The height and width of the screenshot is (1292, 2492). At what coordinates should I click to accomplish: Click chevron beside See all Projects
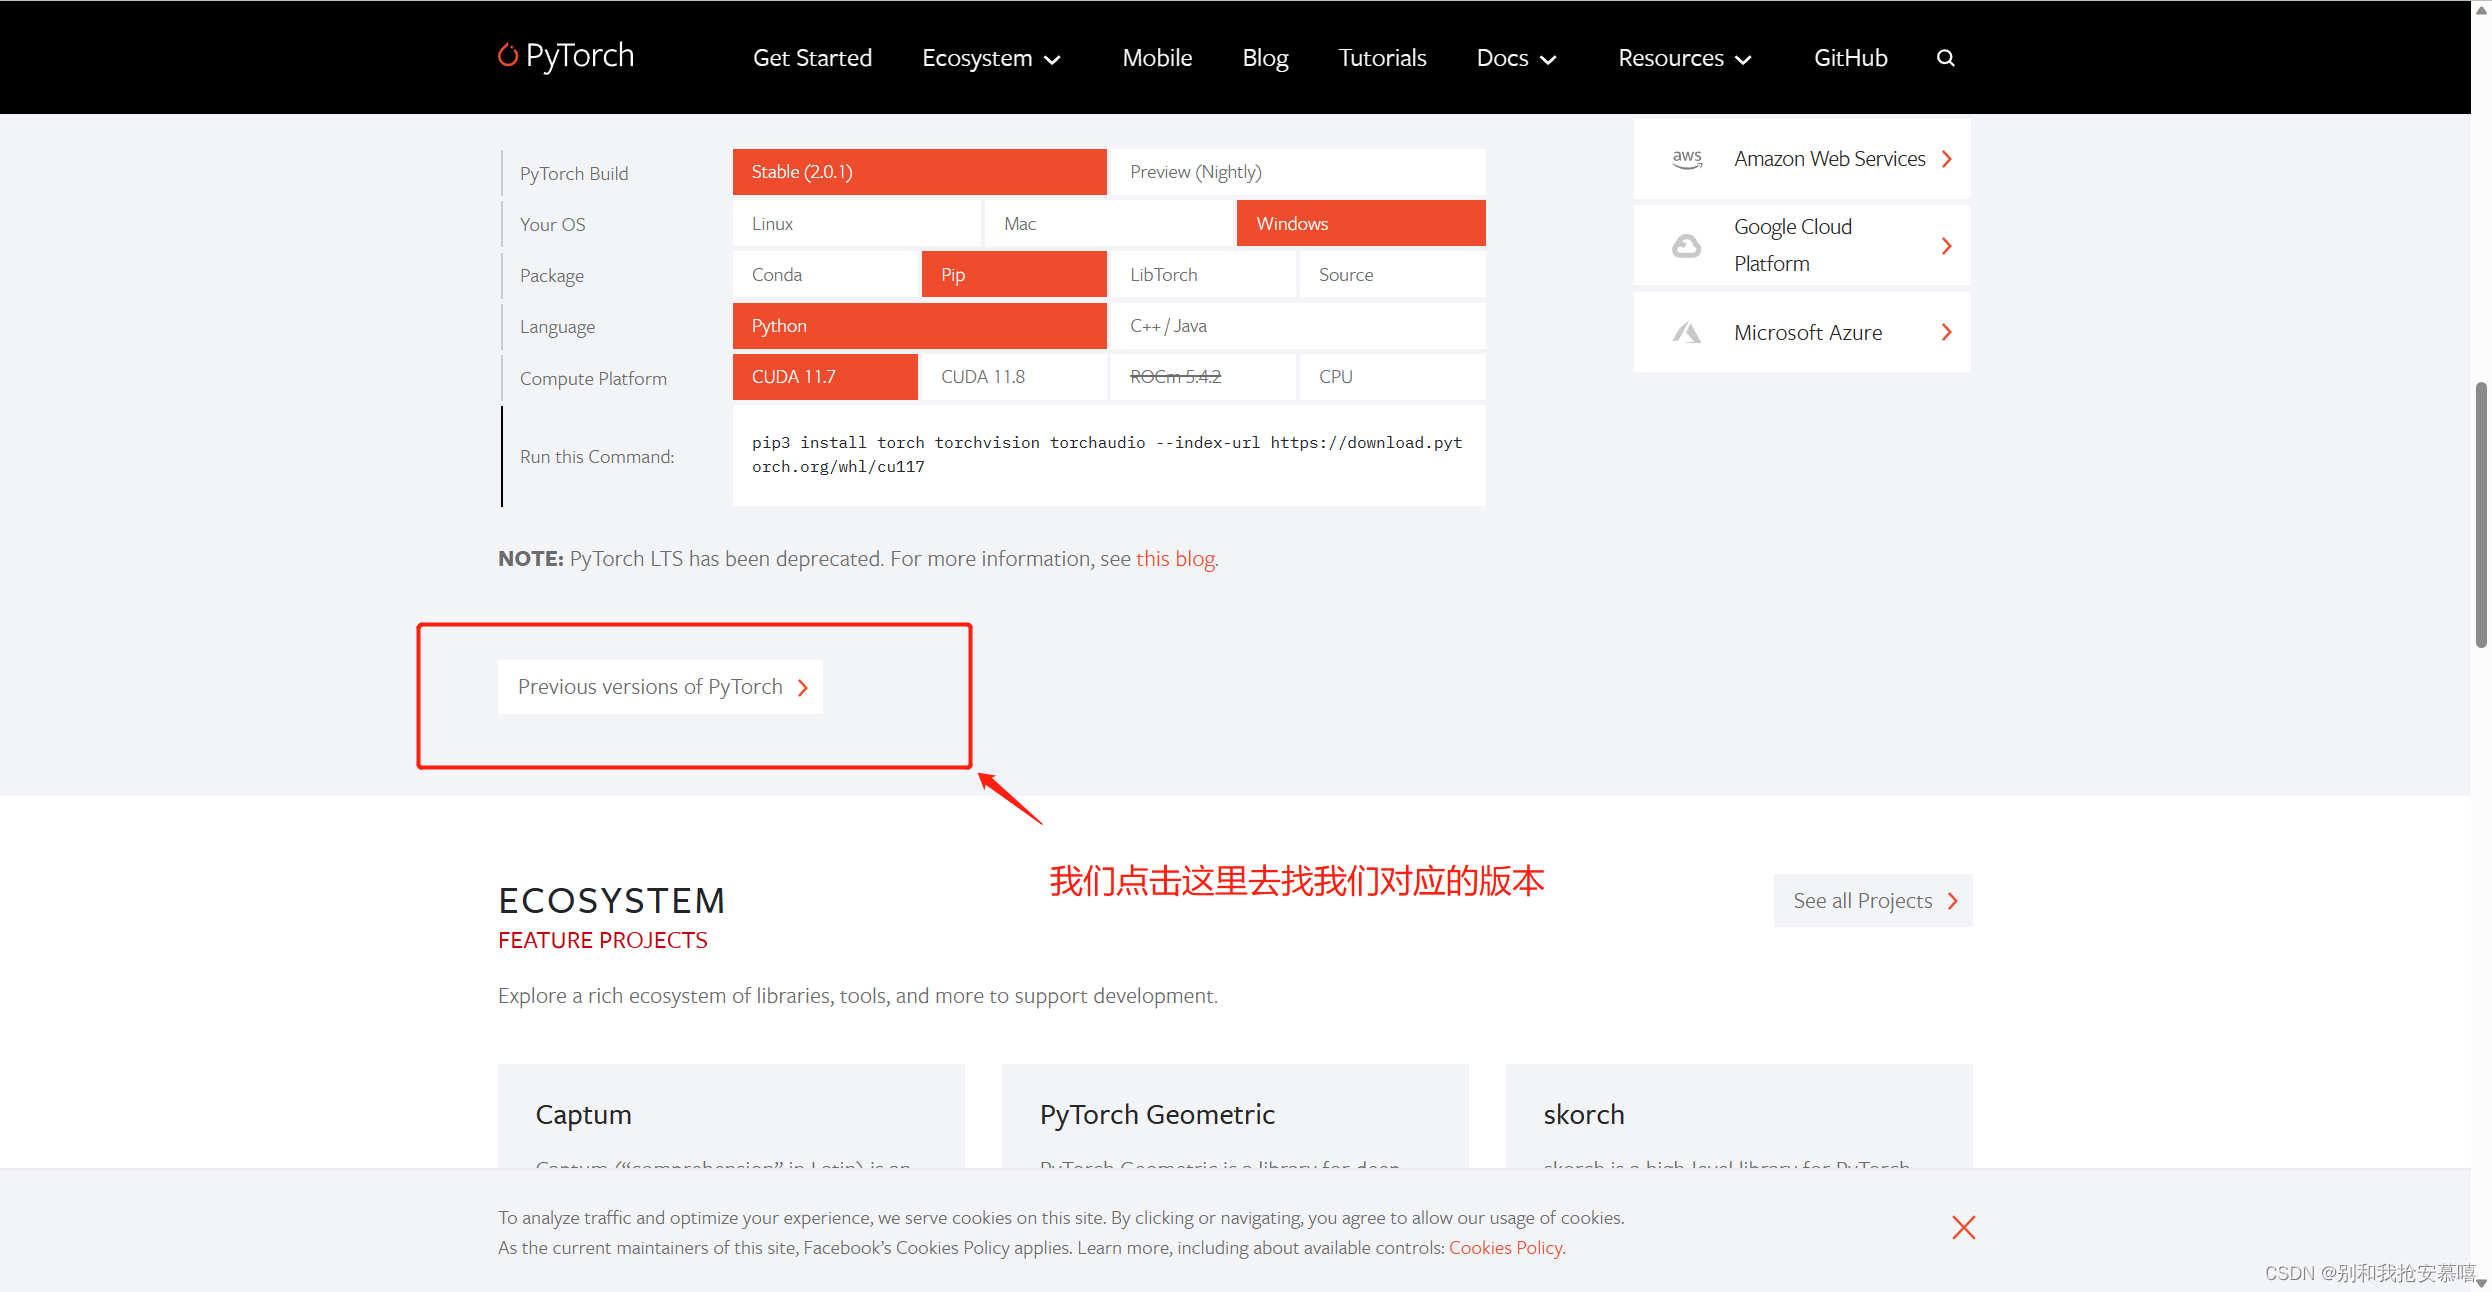[x=1952, y=901]
